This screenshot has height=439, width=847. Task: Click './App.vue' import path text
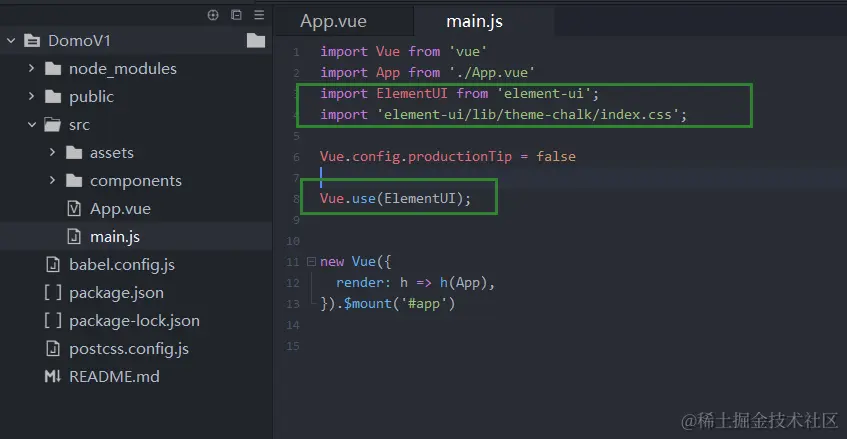click(492, 72)
